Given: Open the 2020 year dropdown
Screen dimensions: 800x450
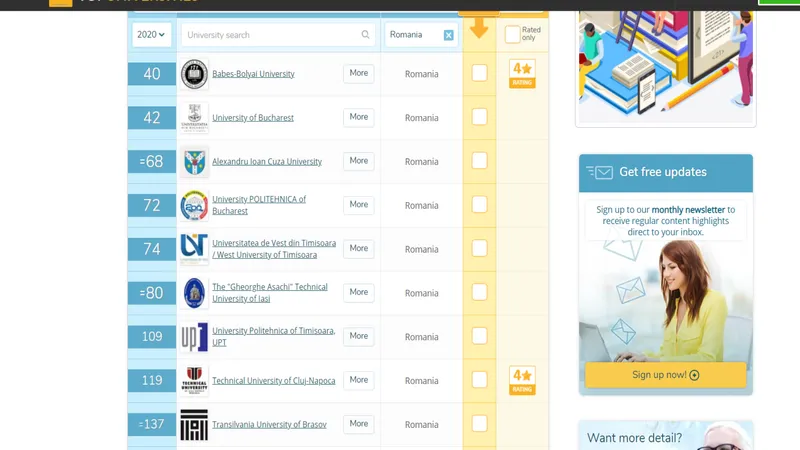Looking at the screenshot, I should tap(152, 35).
